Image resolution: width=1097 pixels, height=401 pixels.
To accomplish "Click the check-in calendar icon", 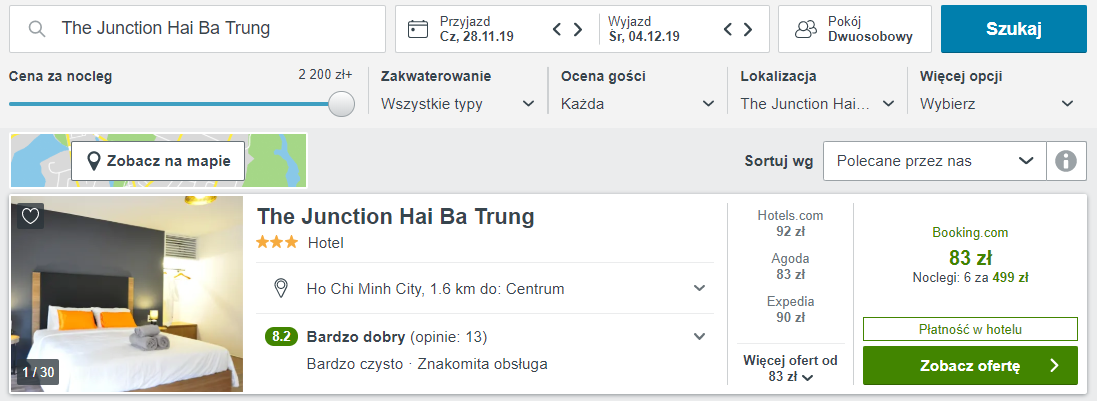I will pos(418,29).
